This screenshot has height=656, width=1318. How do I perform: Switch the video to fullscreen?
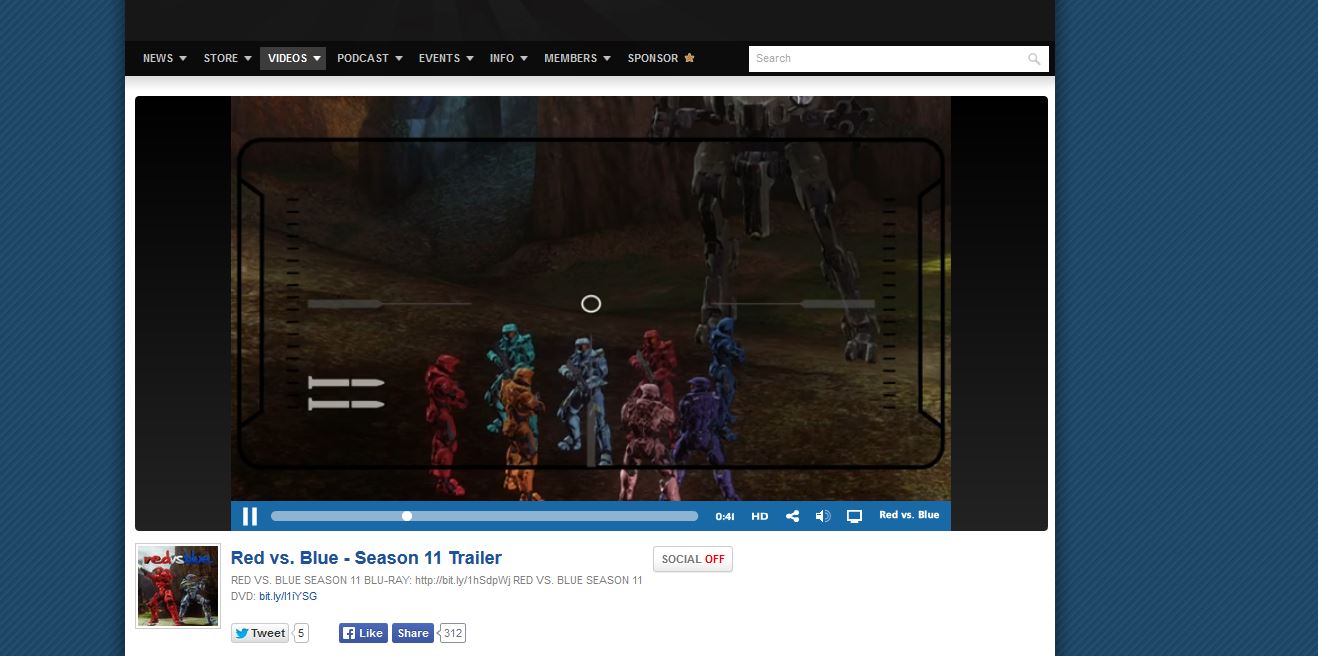click(x=854, y=516)
